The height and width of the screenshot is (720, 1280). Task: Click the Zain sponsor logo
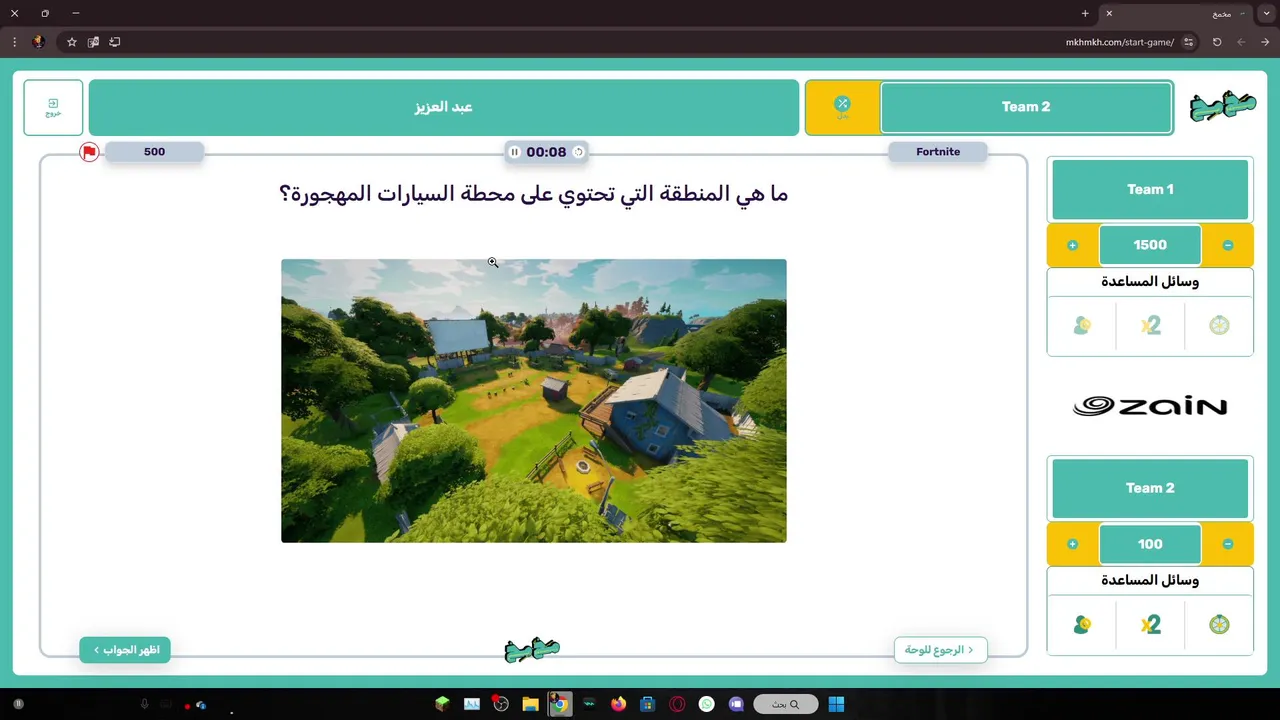coord(1150,406)
